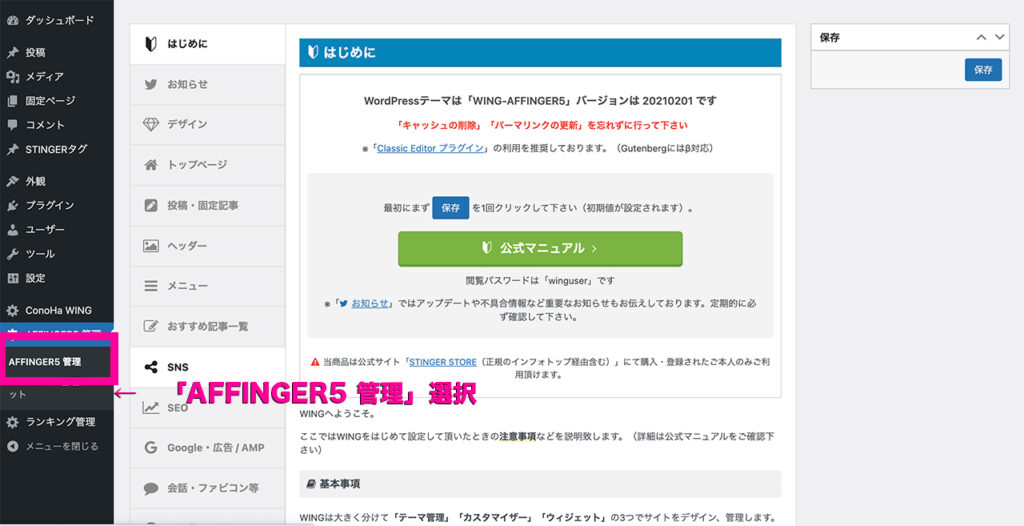Follow the お知らせ Twitter link in notice
1024x526 pixels.
click(x=370, y=303)
